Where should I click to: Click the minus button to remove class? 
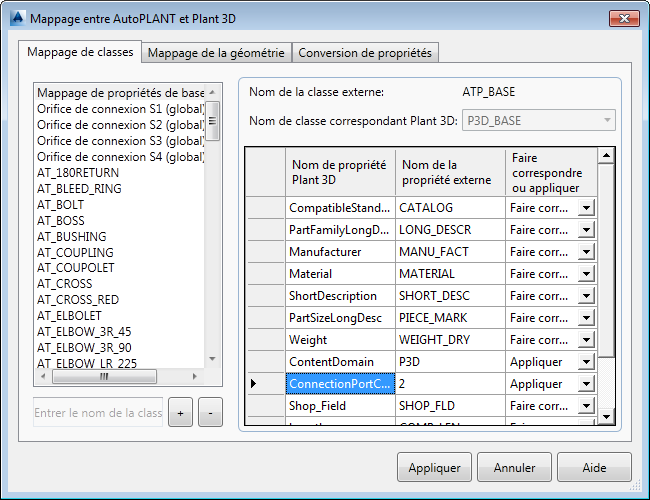click(210, 413)
